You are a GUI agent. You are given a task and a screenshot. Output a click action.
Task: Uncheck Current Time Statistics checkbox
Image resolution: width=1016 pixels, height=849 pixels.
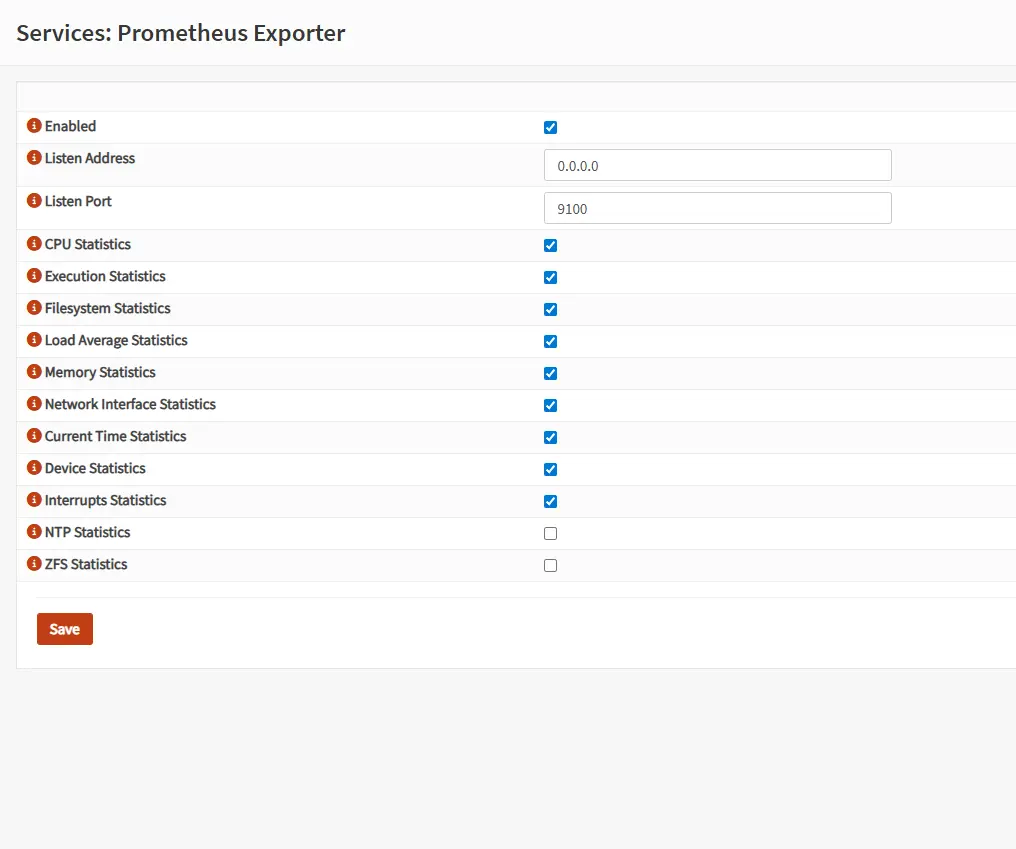550,437
